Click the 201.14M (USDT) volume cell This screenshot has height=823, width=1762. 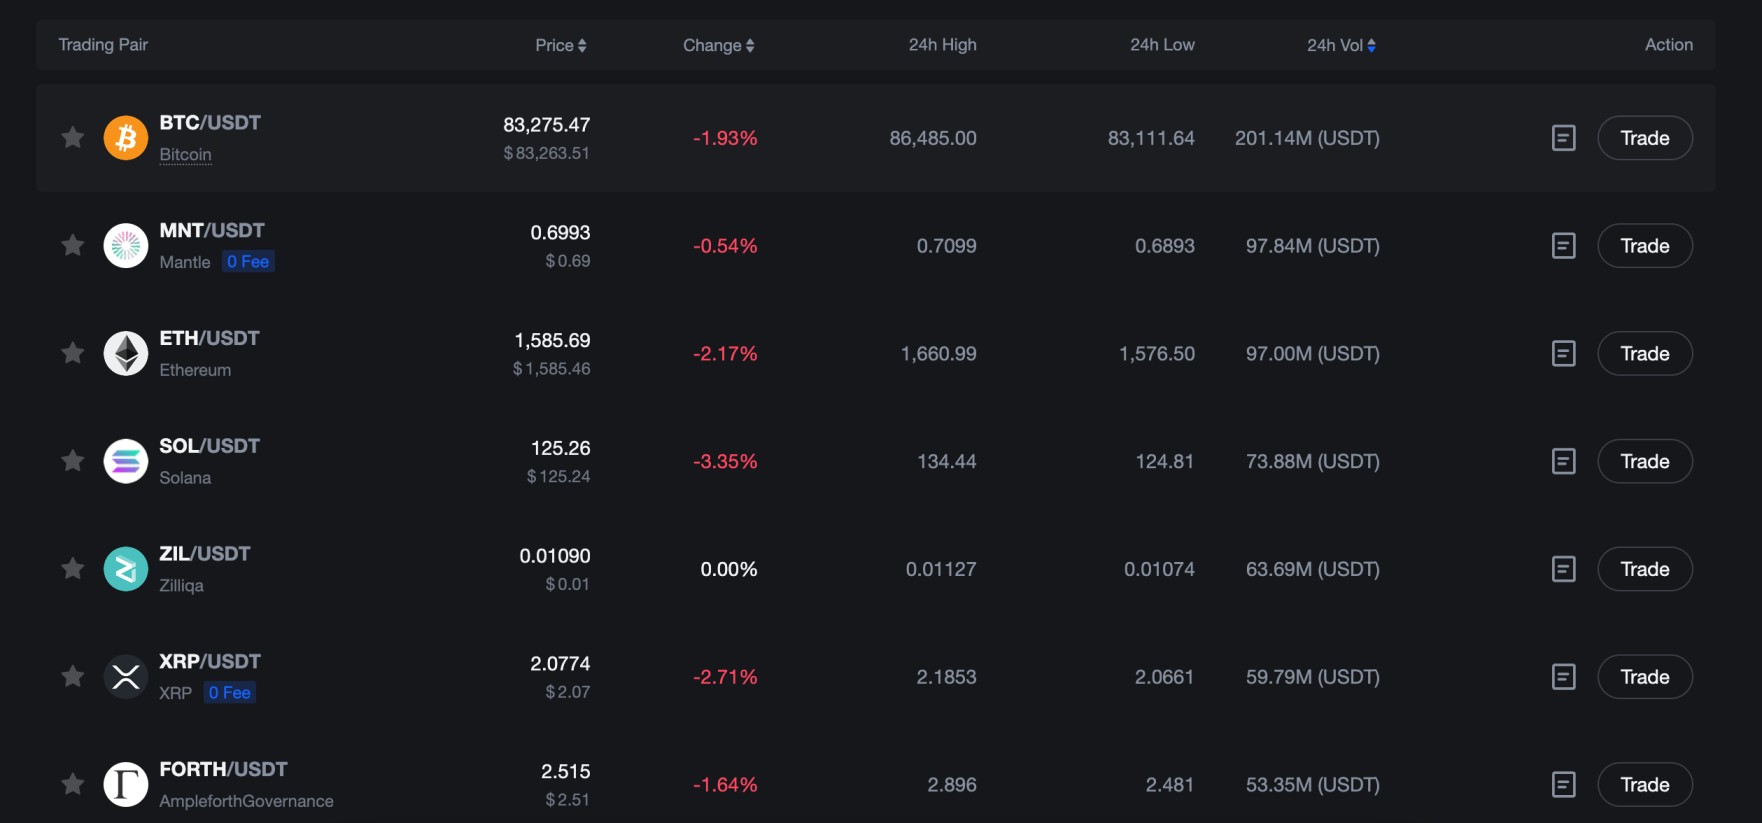1307,138
